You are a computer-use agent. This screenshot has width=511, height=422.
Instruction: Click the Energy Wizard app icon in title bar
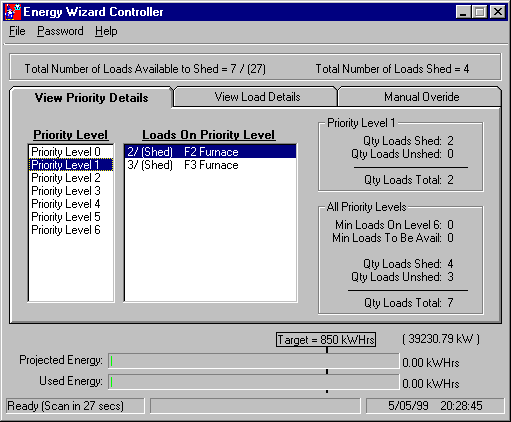coord(13,12)
